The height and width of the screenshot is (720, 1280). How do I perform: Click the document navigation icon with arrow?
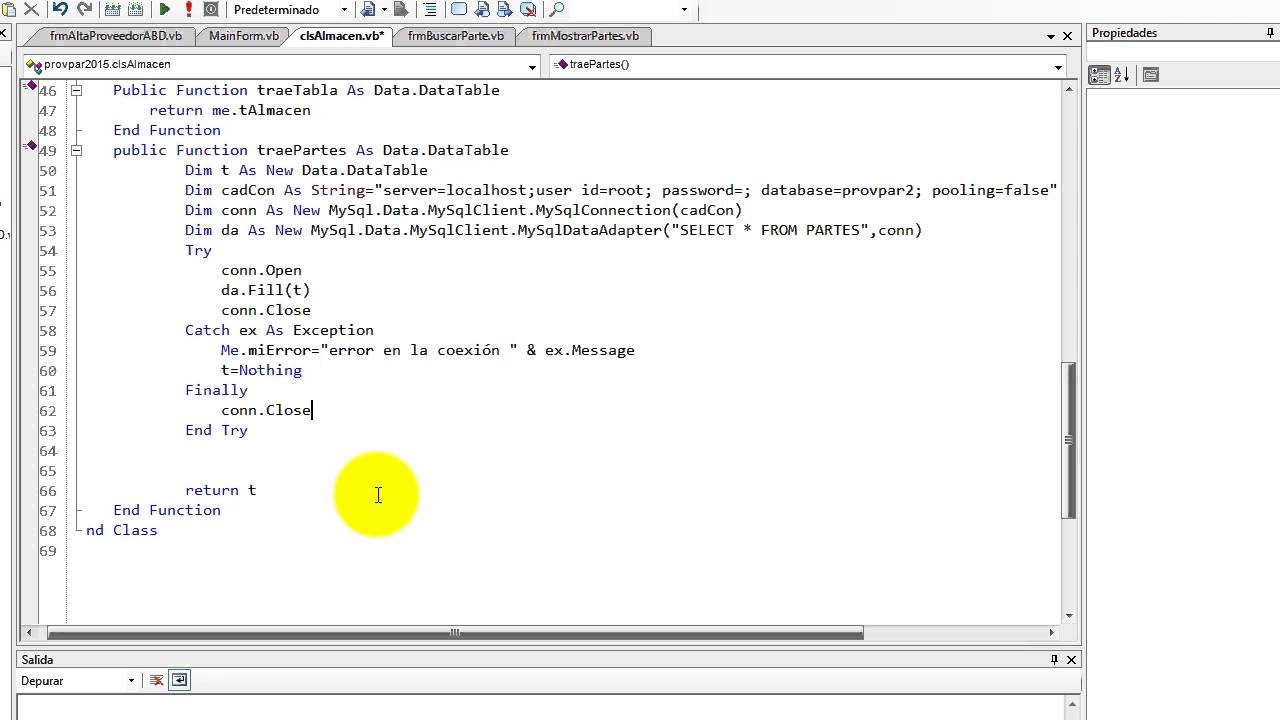coord(368,10)
